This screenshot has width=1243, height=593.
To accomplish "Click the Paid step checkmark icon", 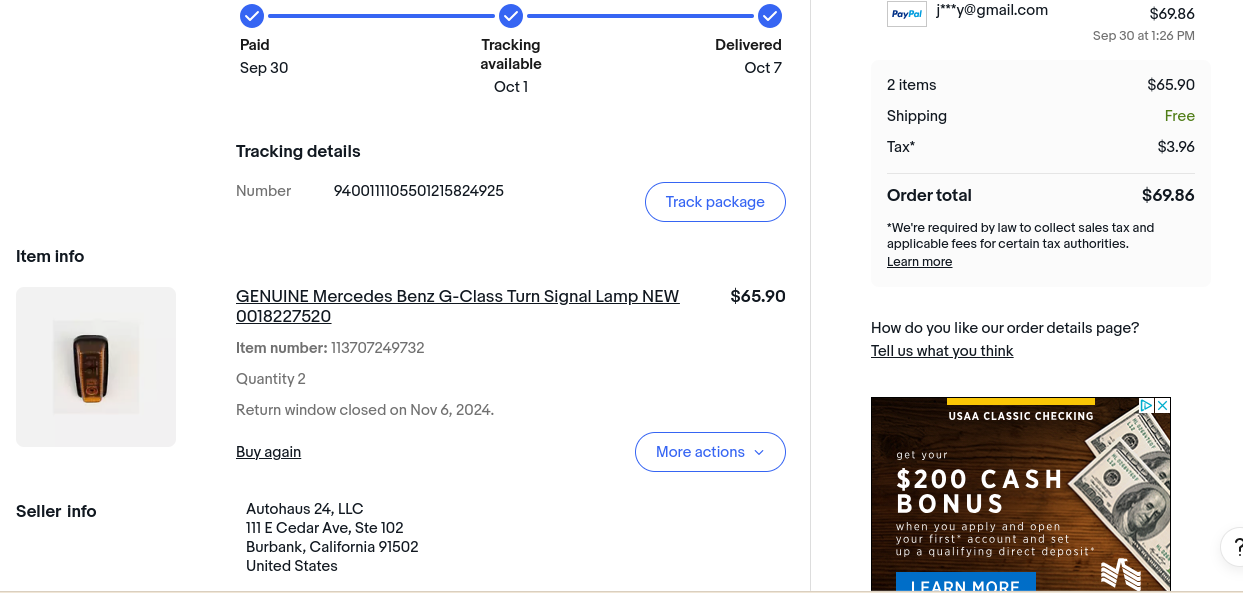I will [x=252, y=16].
